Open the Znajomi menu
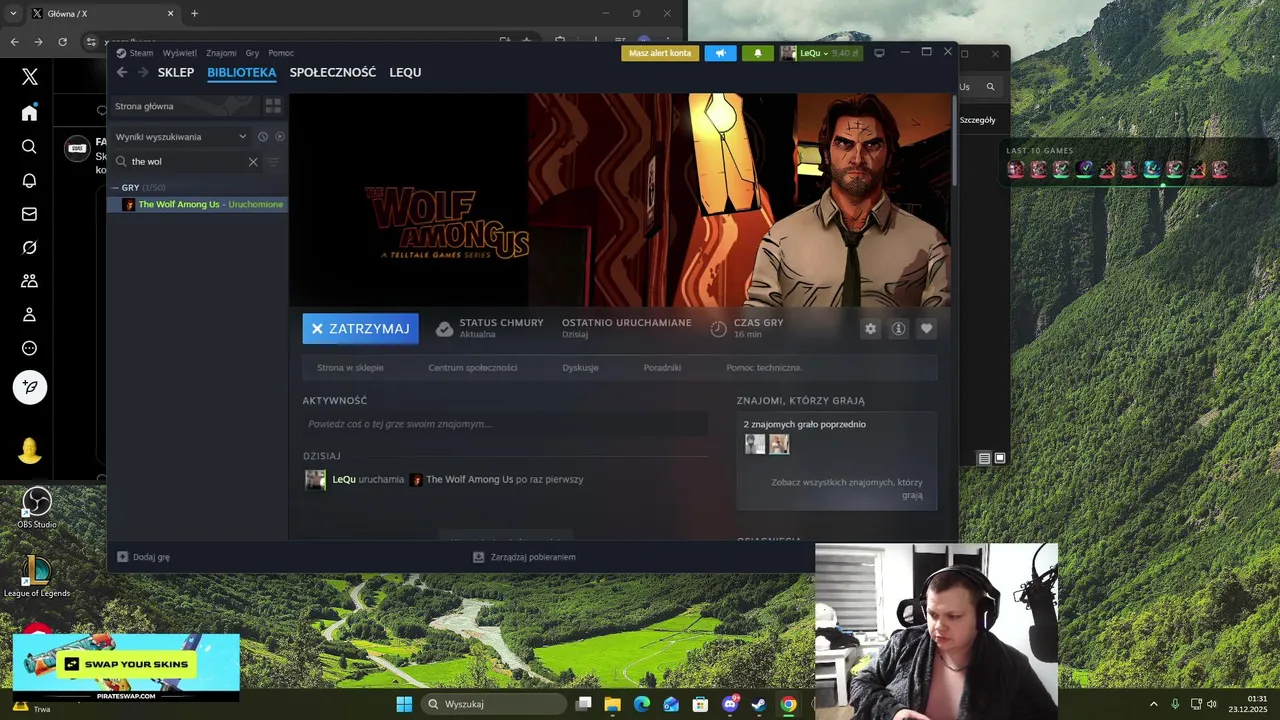The height and width of the screenshot is (720, 1280). pyautogui.click(x=221, y=53)
